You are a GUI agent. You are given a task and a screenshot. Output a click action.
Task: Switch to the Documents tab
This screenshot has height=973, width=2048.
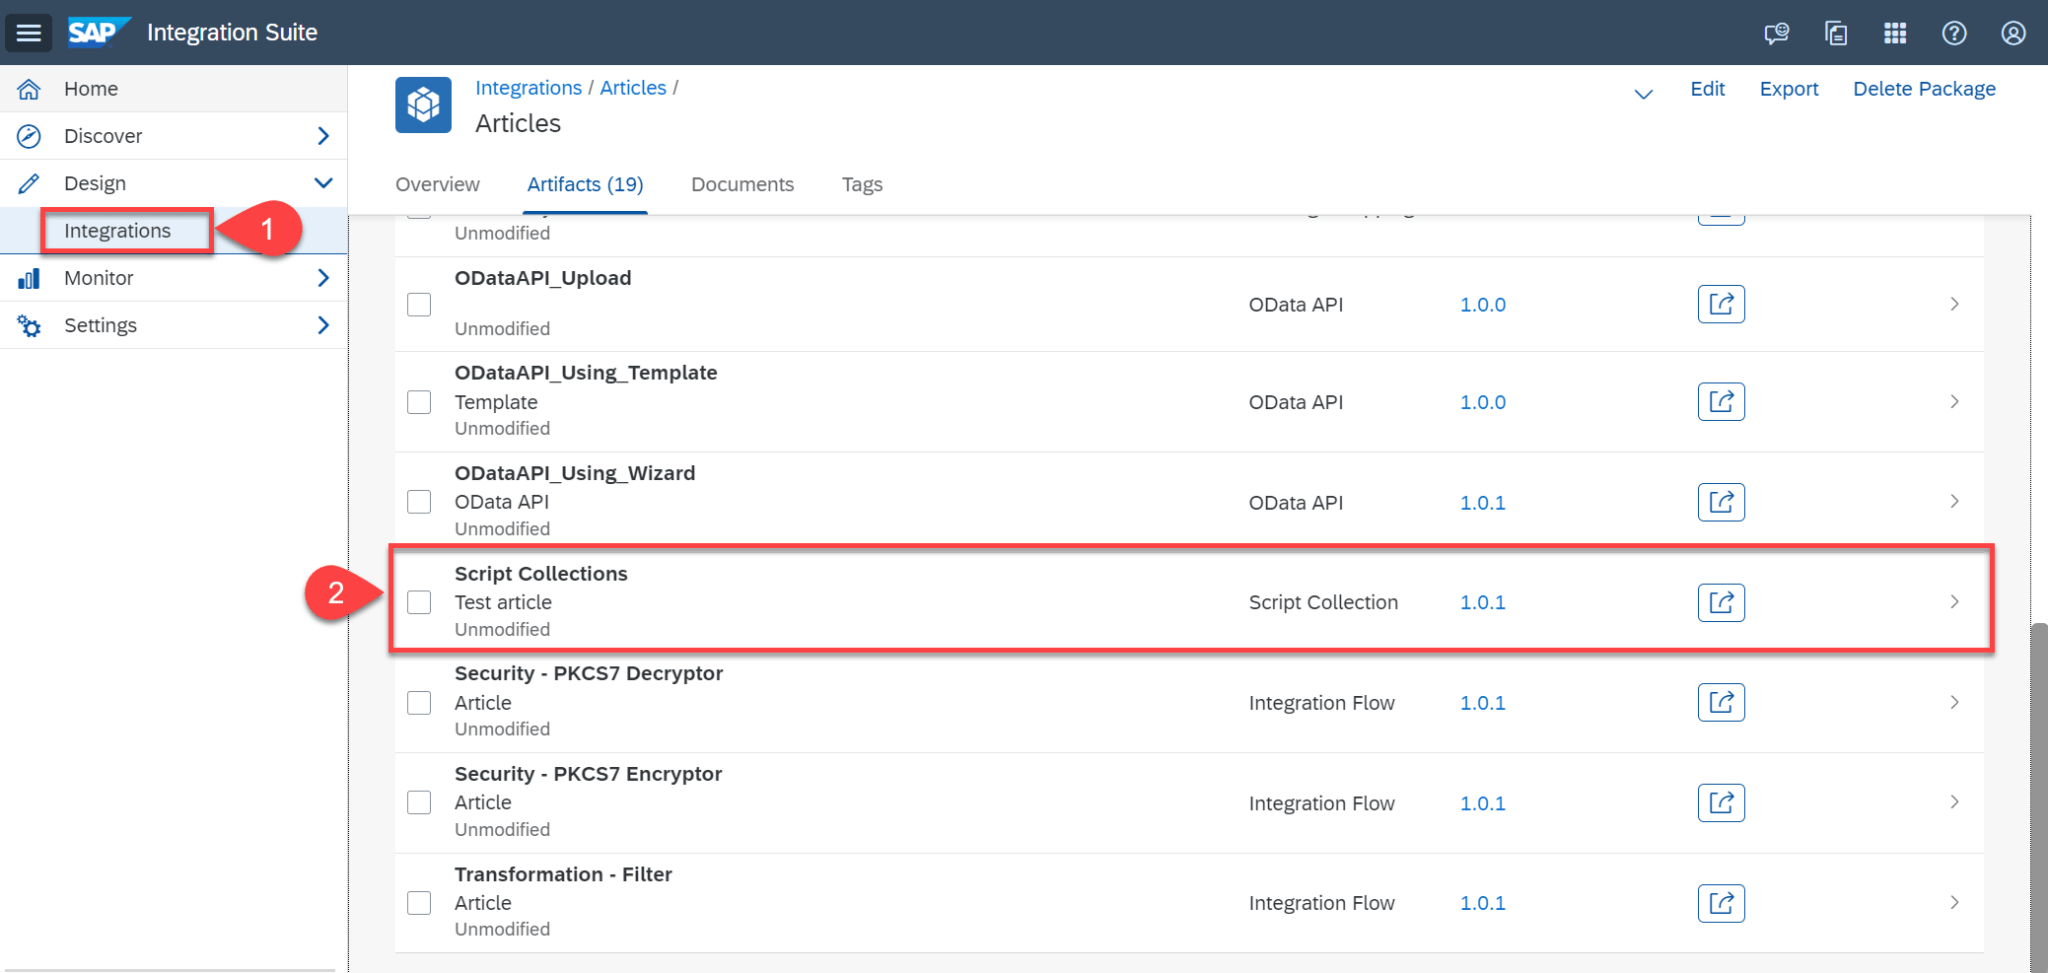click(x=742, y=185)
